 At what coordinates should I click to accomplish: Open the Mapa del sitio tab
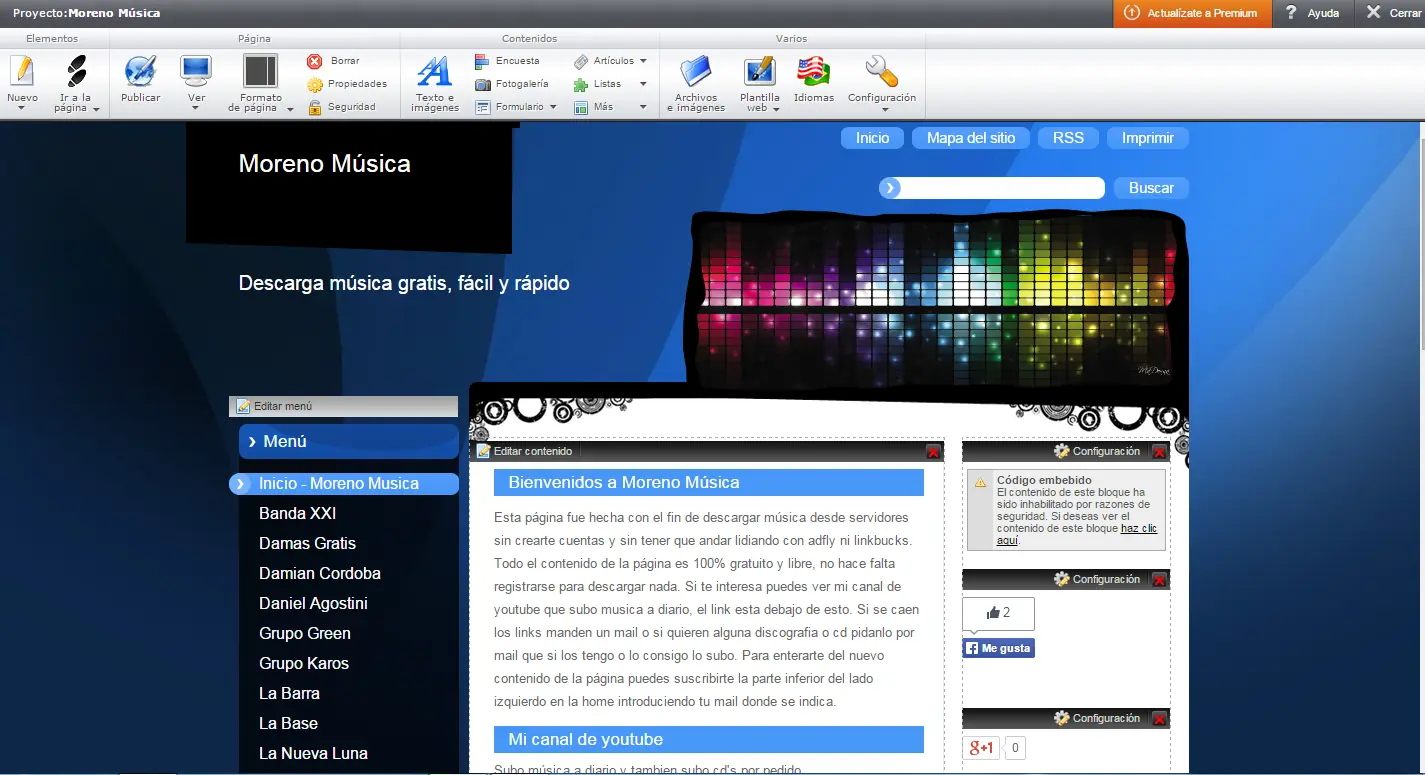tap(970, 138)
